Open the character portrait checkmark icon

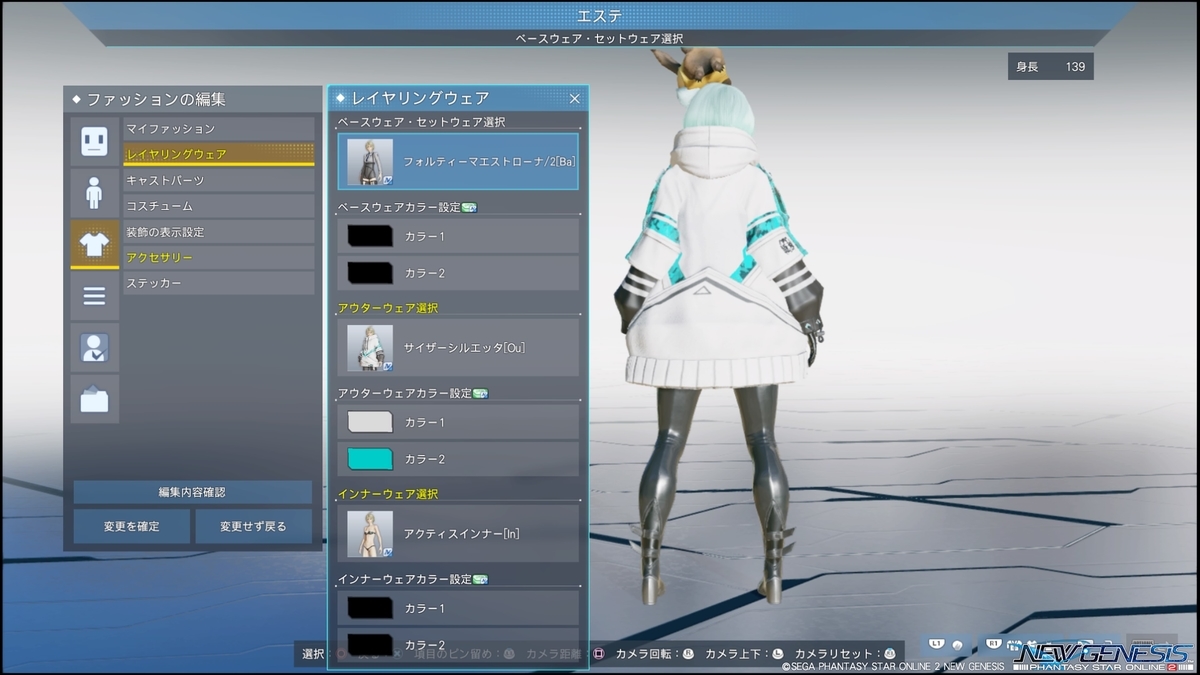pos(94,347)
